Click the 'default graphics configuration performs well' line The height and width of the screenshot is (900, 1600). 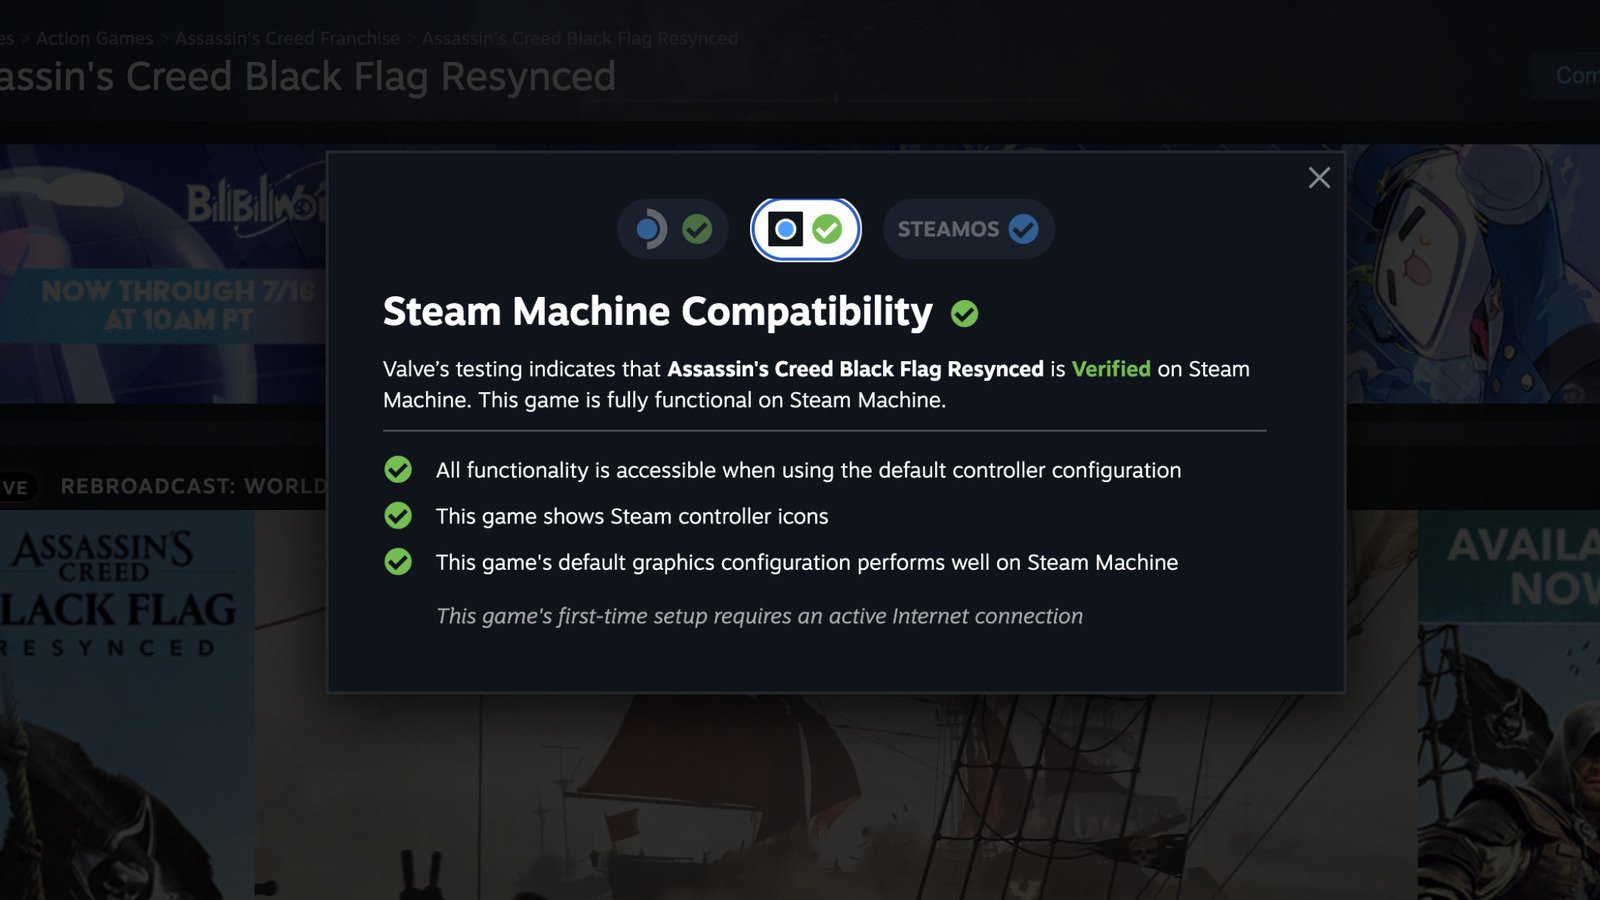coord(807,562)
